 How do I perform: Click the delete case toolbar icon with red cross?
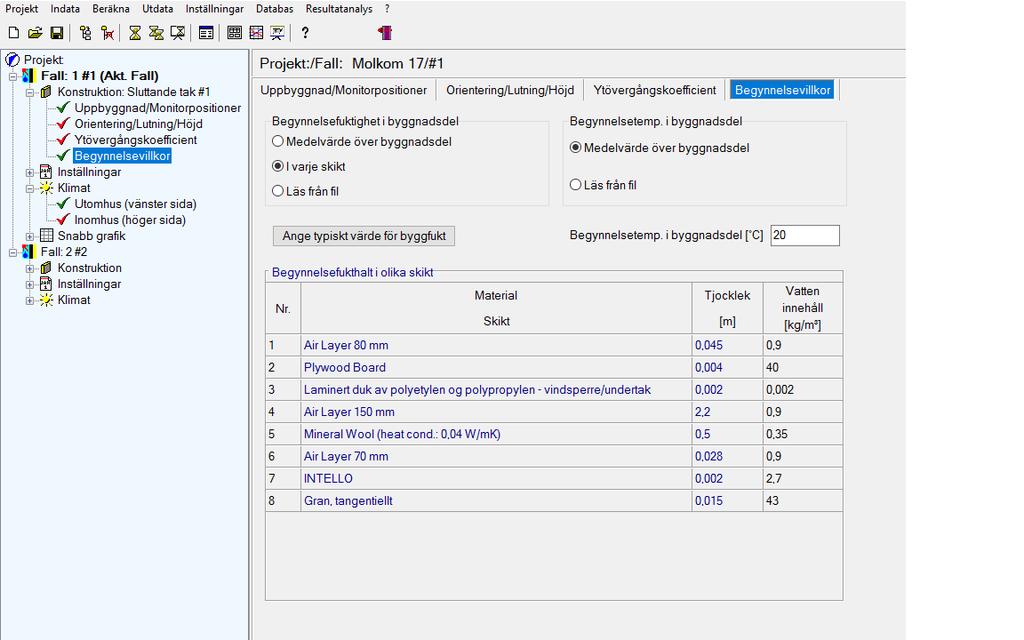(108, 33)
